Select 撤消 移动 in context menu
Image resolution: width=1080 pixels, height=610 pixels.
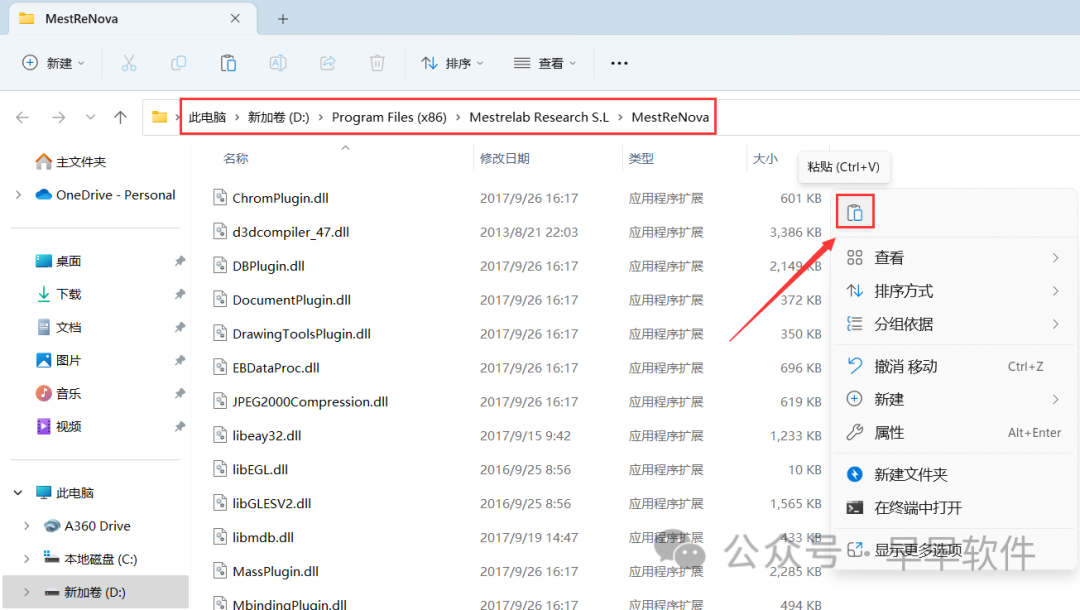tap(905, 366)
